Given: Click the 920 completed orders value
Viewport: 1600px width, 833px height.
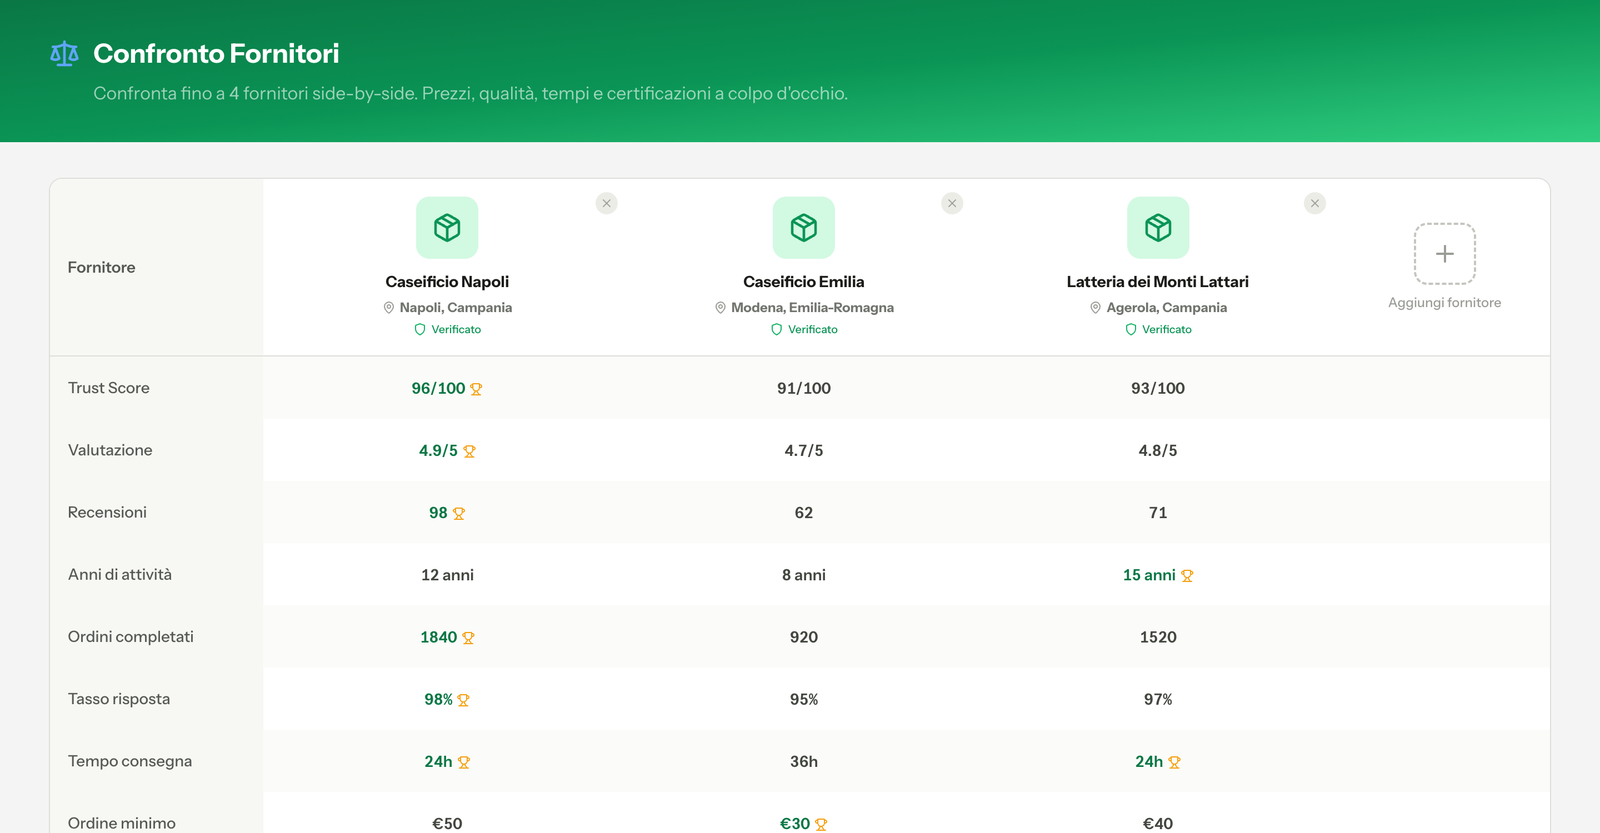Looking at the screenshot, I should pos(804,637).
